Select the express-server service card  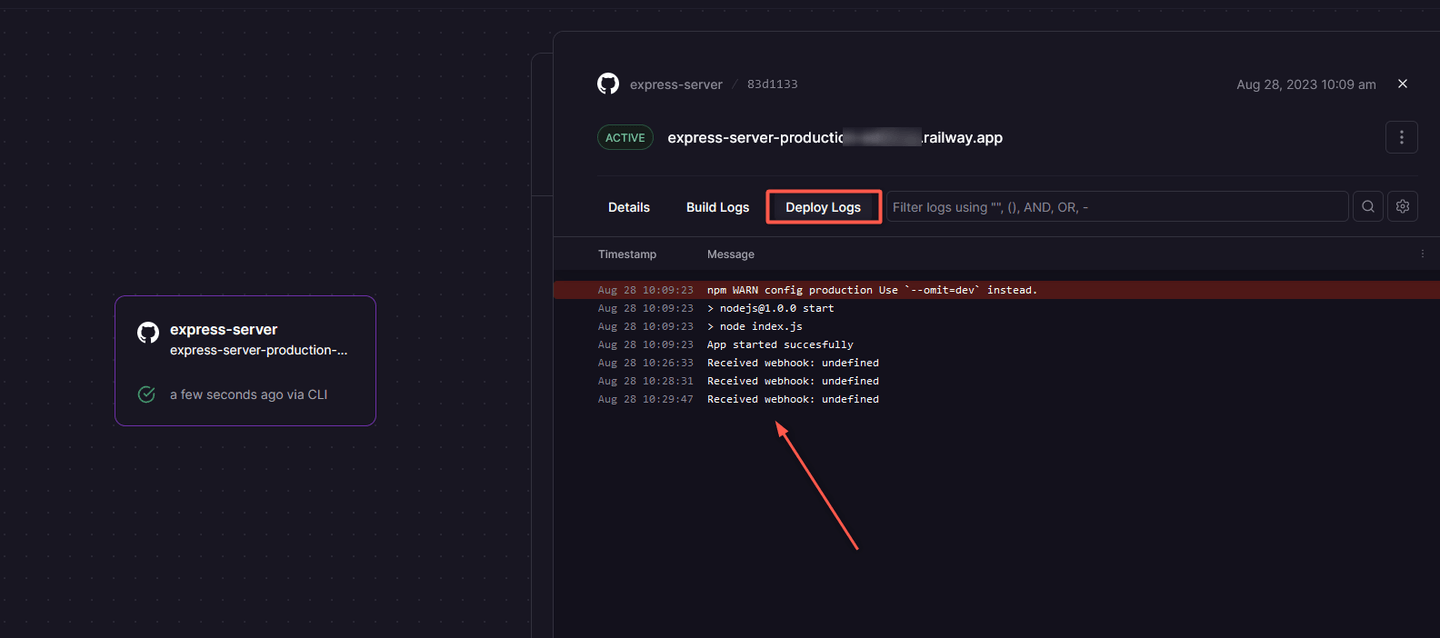[x=245, y=360]
